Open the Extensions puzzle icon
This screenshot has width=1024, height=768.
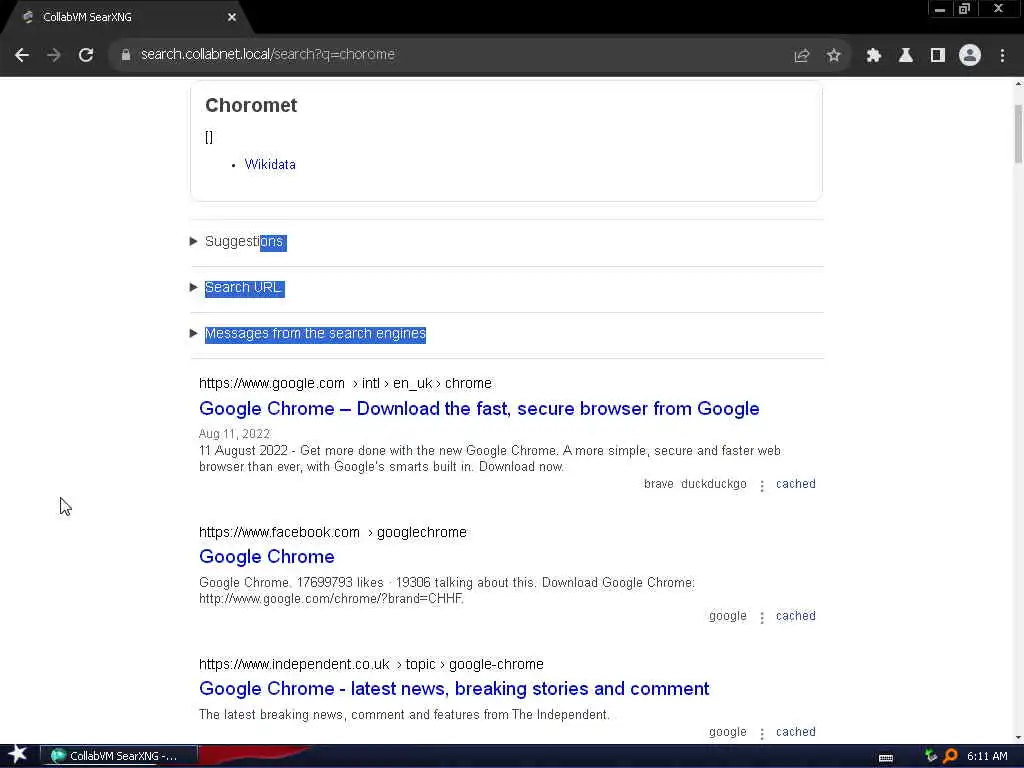click(873, 56)
